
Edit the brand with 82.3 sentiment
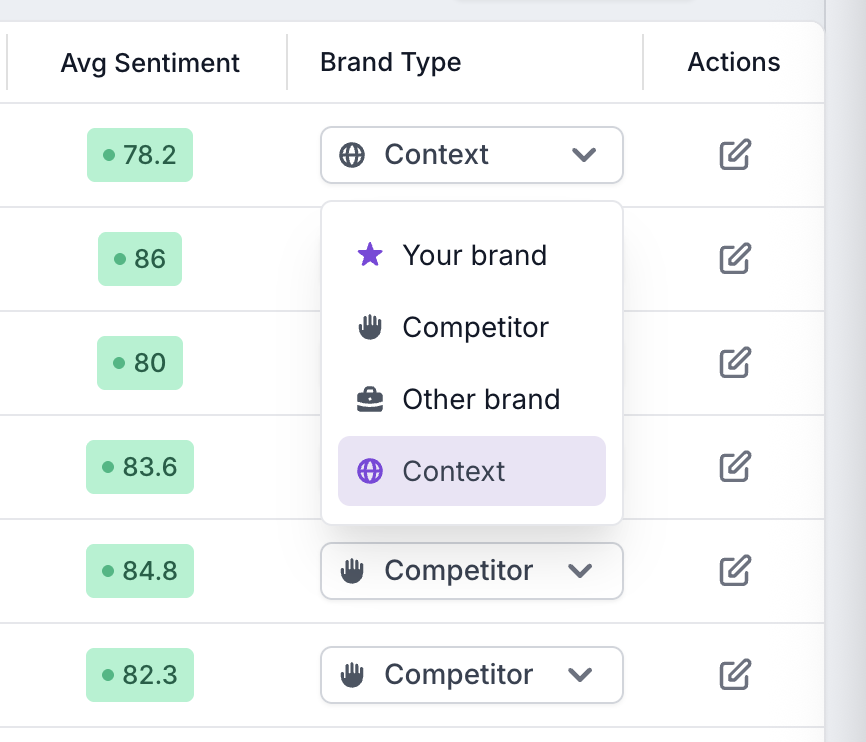pyautogui.click(x=735, y=674)
